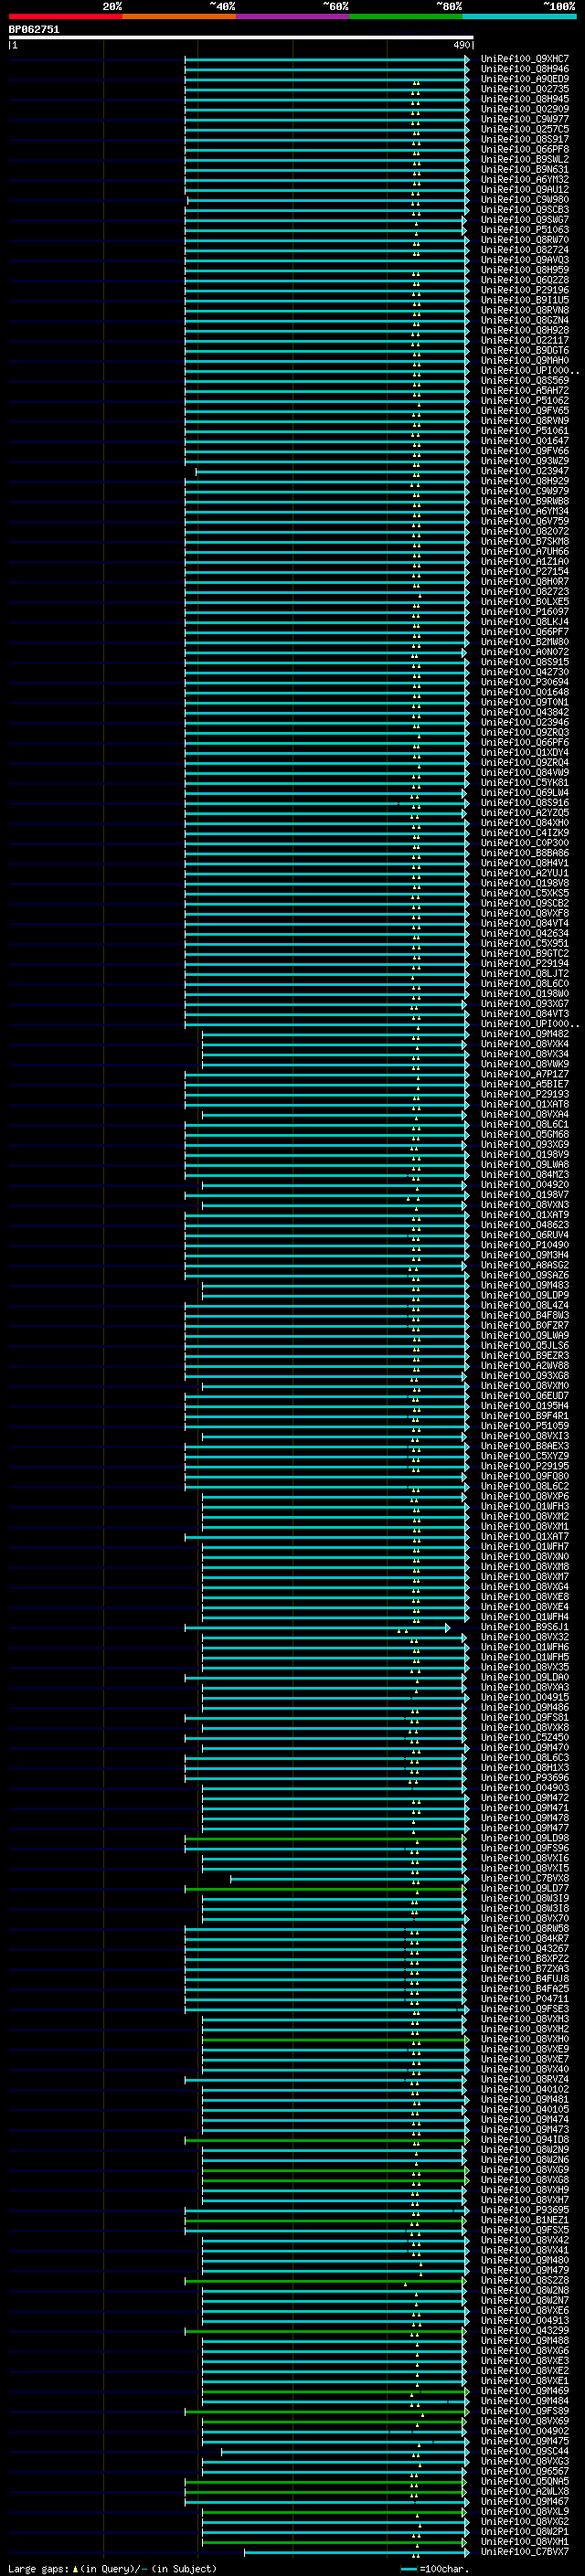Viewport: 585px width, 2576px height.
Task: Click the white query sequence bar under BP062751
Action: tap(241, 38)
